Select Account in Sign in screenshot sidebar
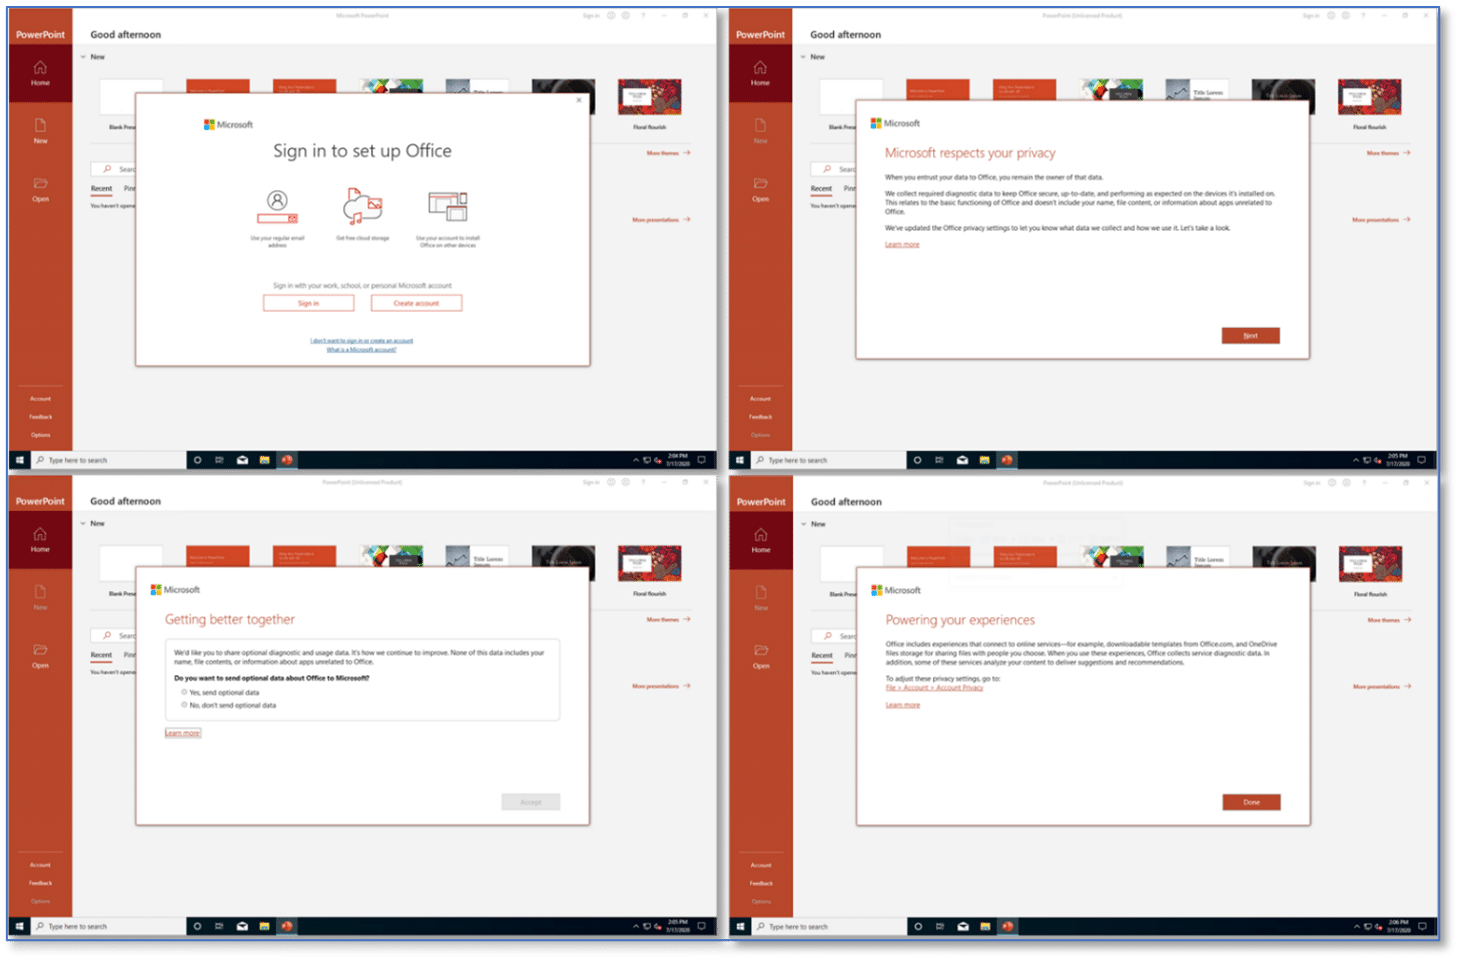Screen dimensions: 1459x960 coord(40,399)
